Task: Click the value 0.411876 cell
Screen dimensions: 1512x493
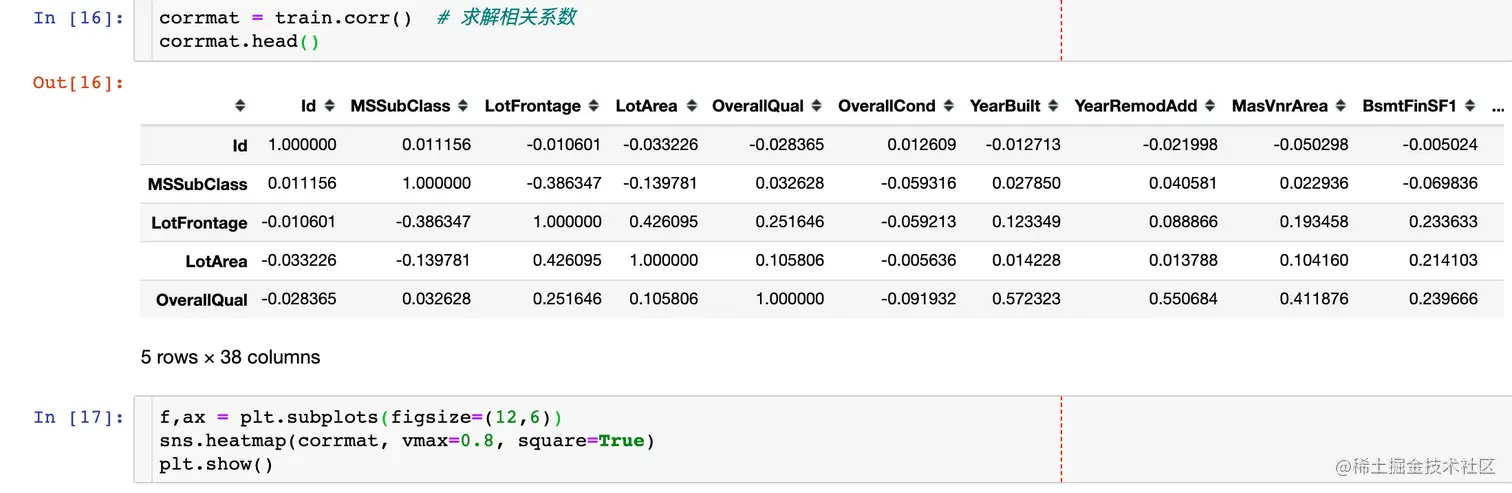Action: (1314, 299)
